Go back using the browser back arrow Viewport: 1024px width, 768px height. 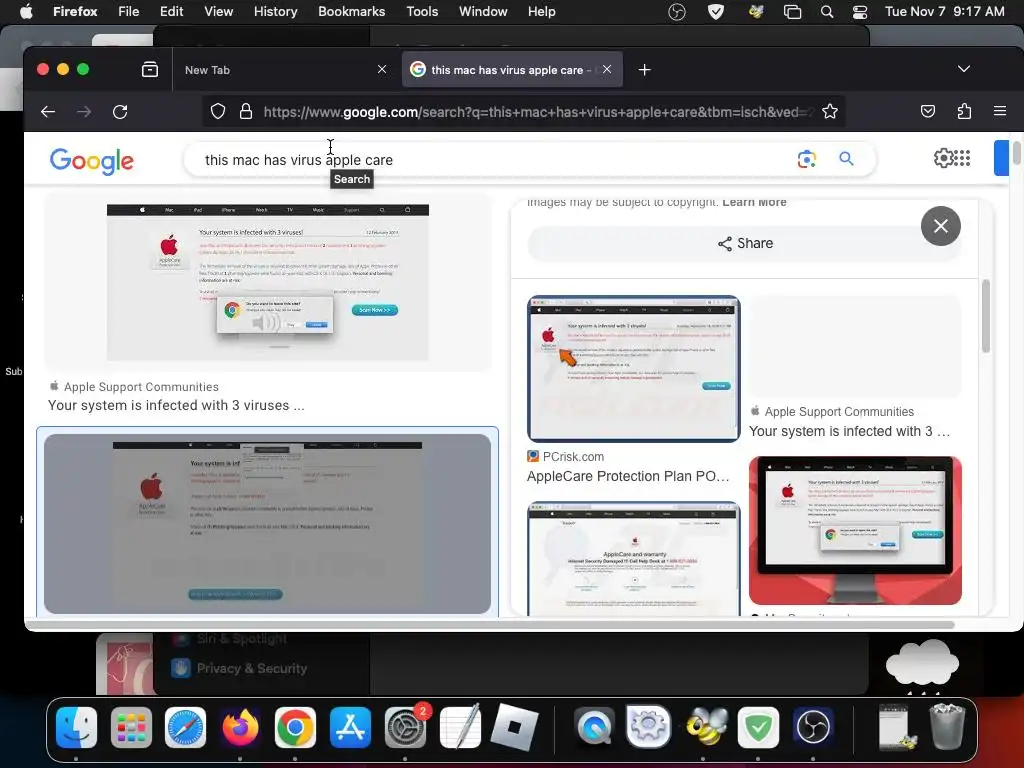click(48, 112)
